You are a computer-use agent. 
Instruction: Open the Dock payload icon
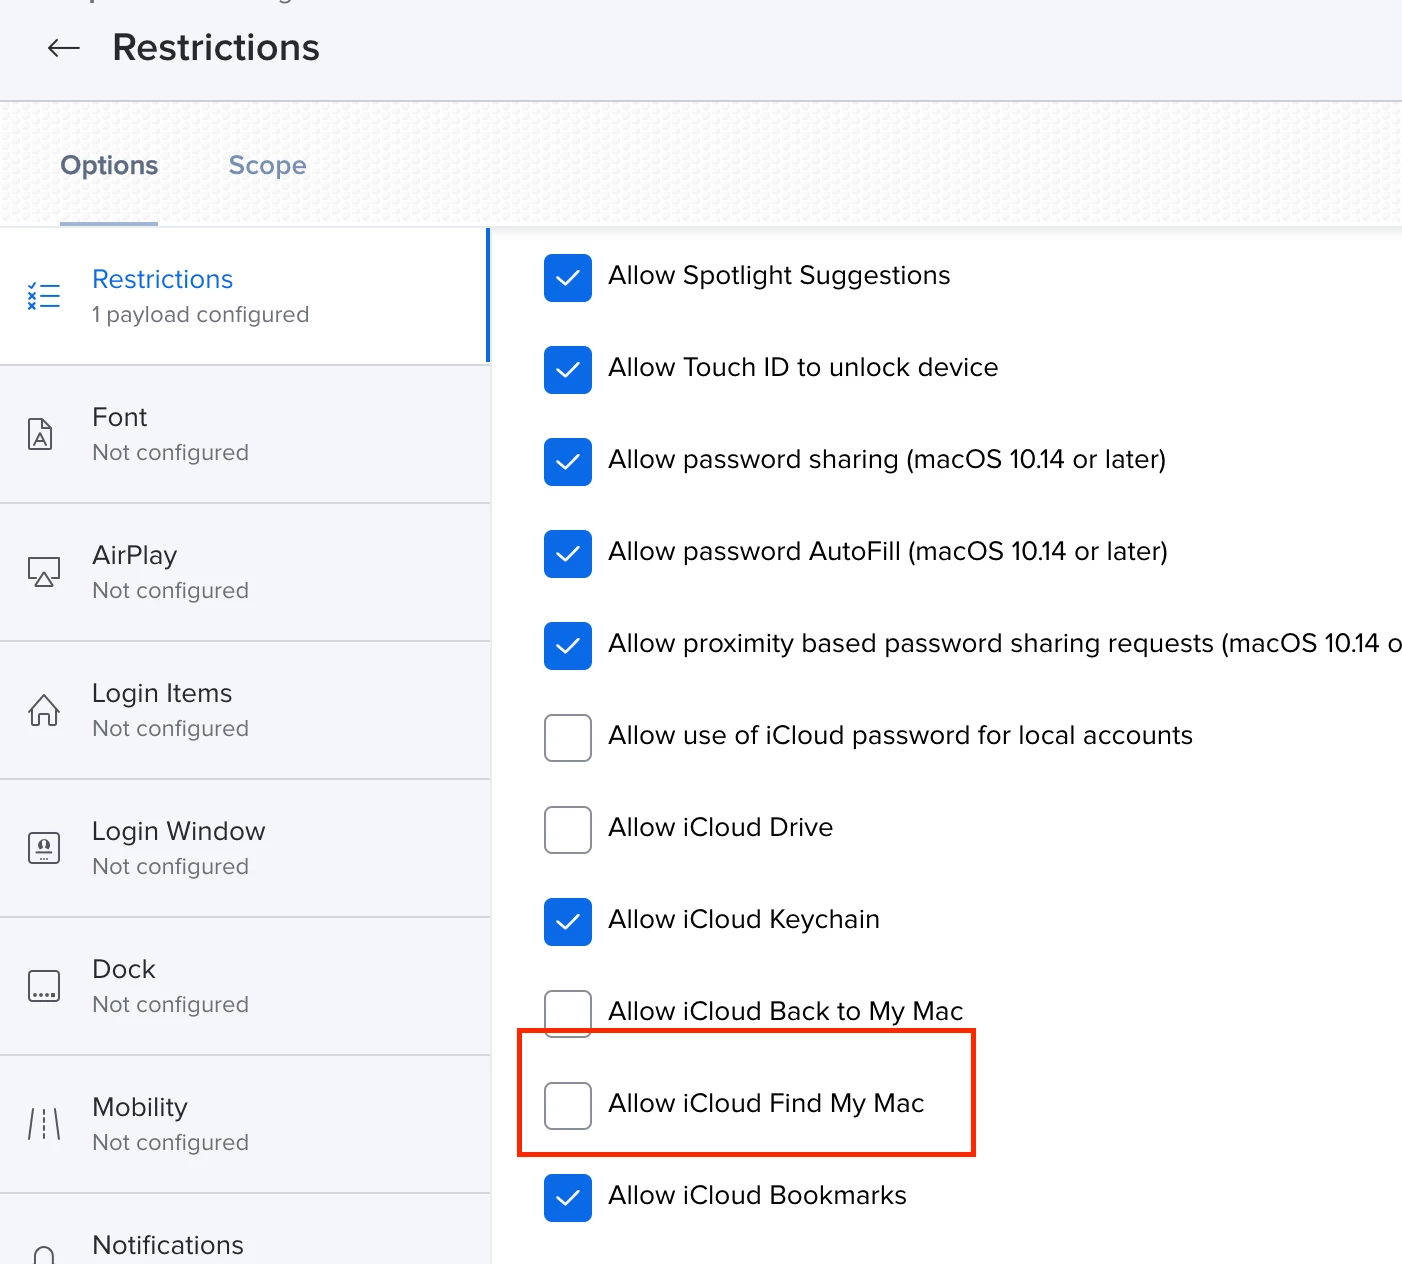(44, 986)
